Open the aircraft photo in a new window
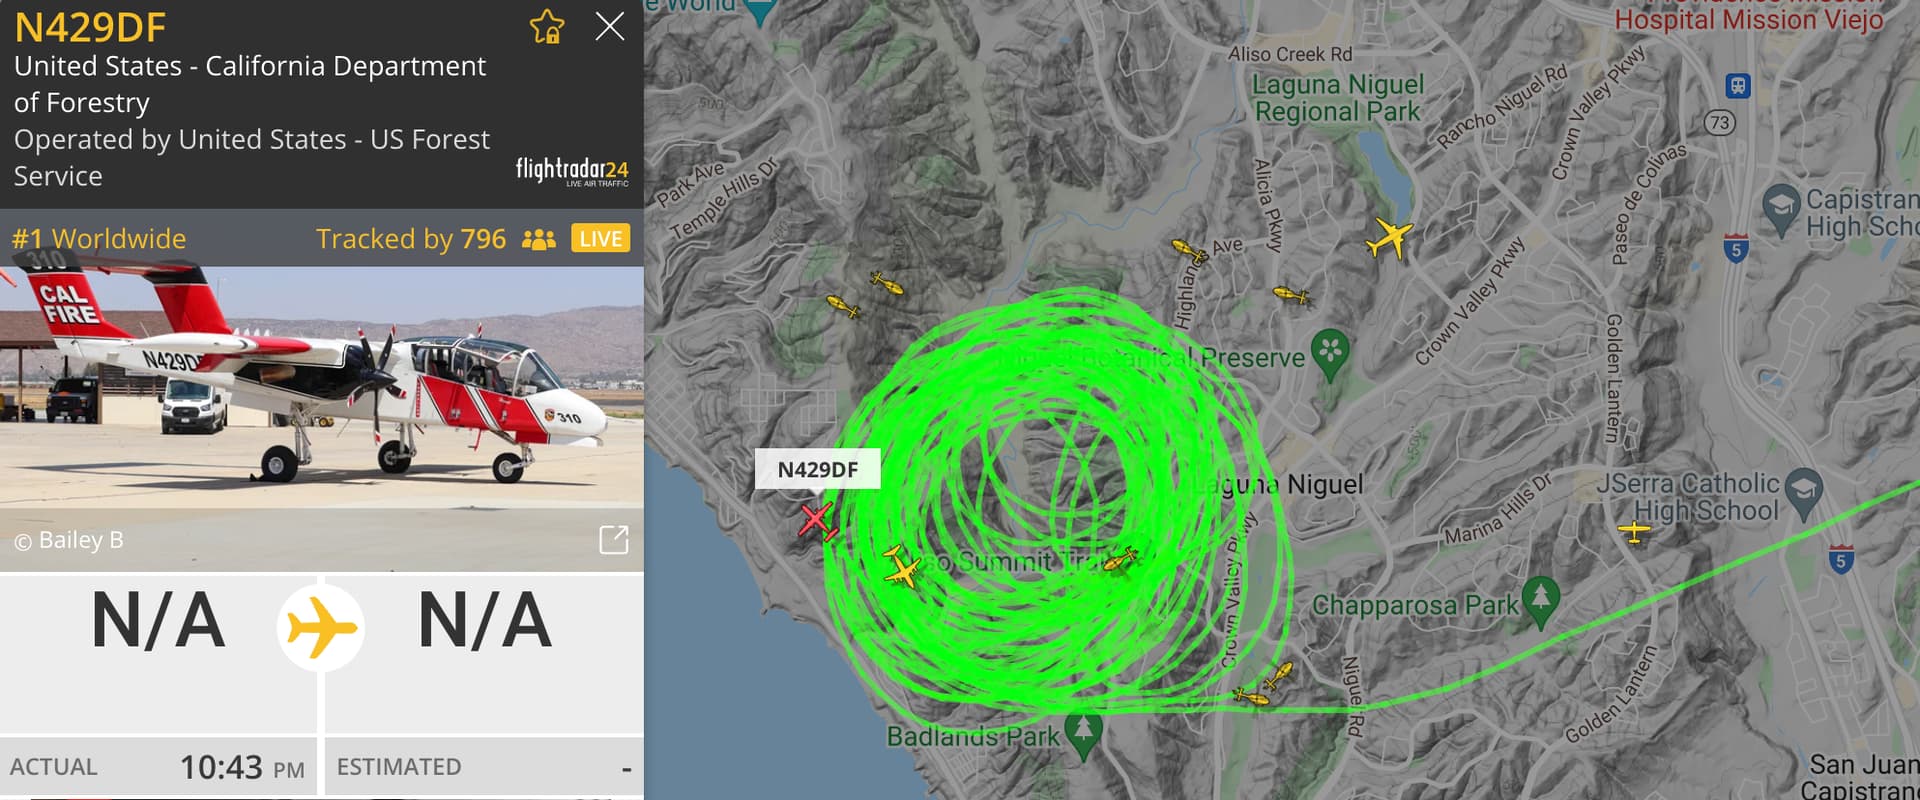 [x=613, y=540]
